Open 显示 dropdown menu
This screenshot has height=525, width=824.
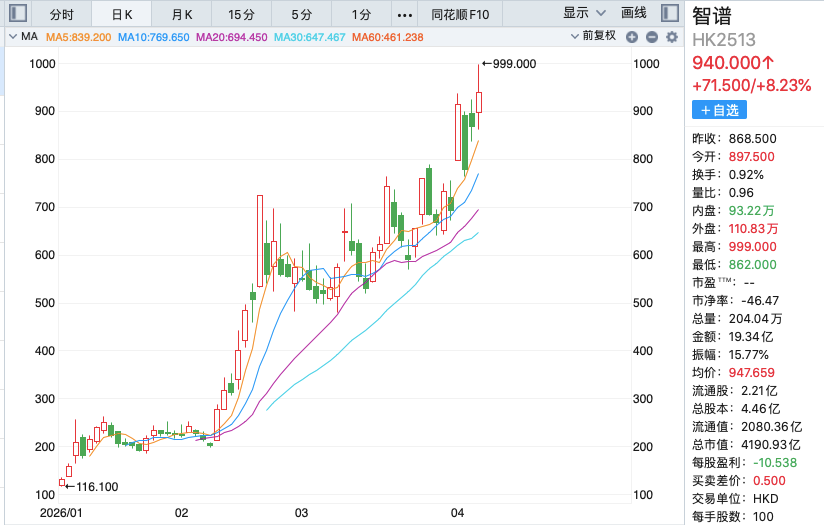pyautogui.click(x=584, y=13)
